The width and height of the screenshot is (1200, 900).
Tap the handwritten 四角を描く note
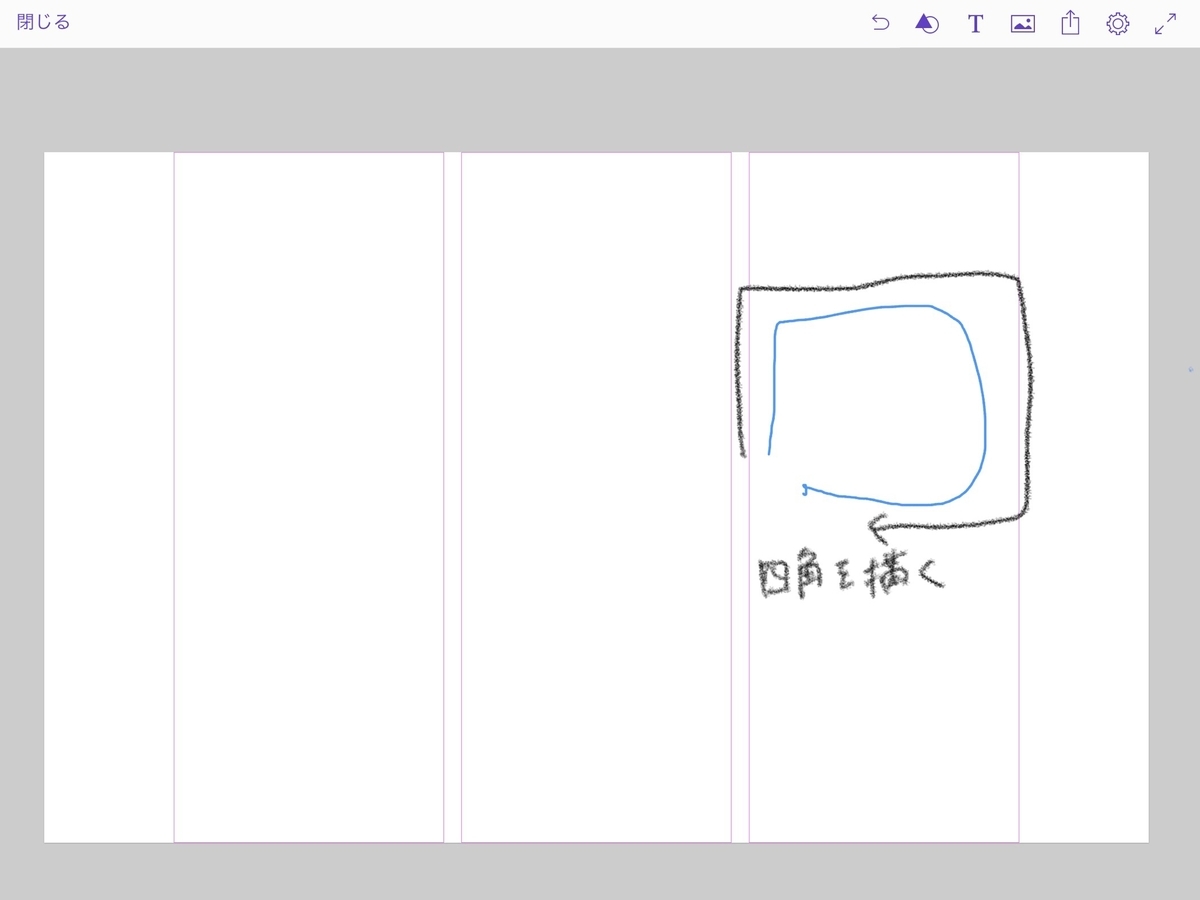[x=850, y=575]
